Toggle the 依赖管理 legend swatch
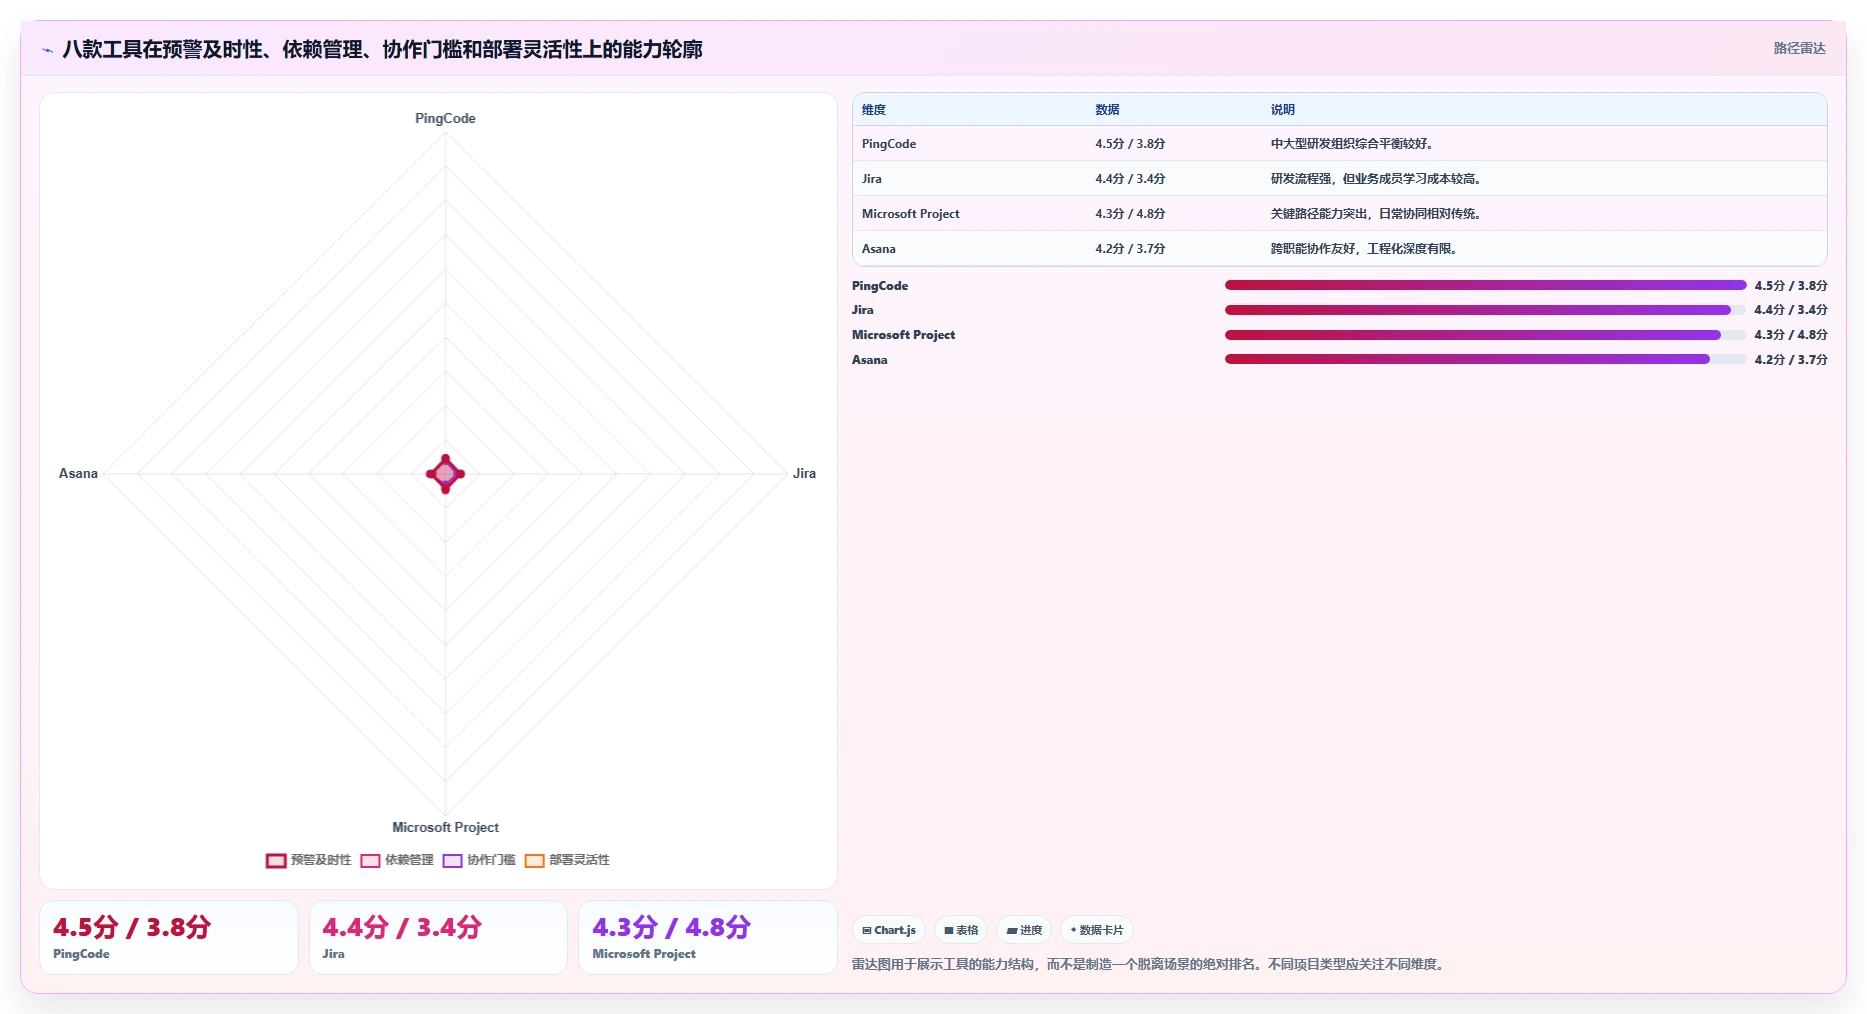1867x1014 pixels. (370, 860)
